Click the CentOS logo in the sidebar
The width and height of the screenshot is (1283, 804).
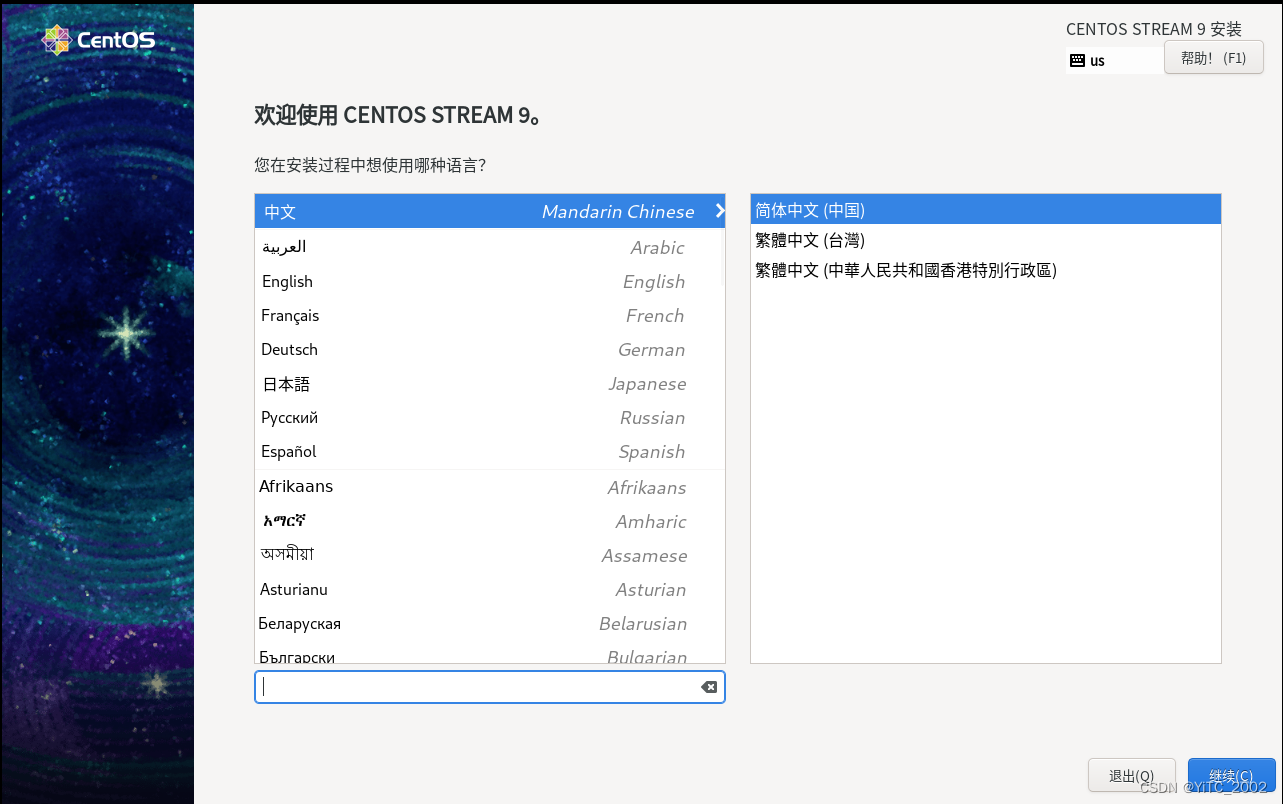tap(99, 41)
